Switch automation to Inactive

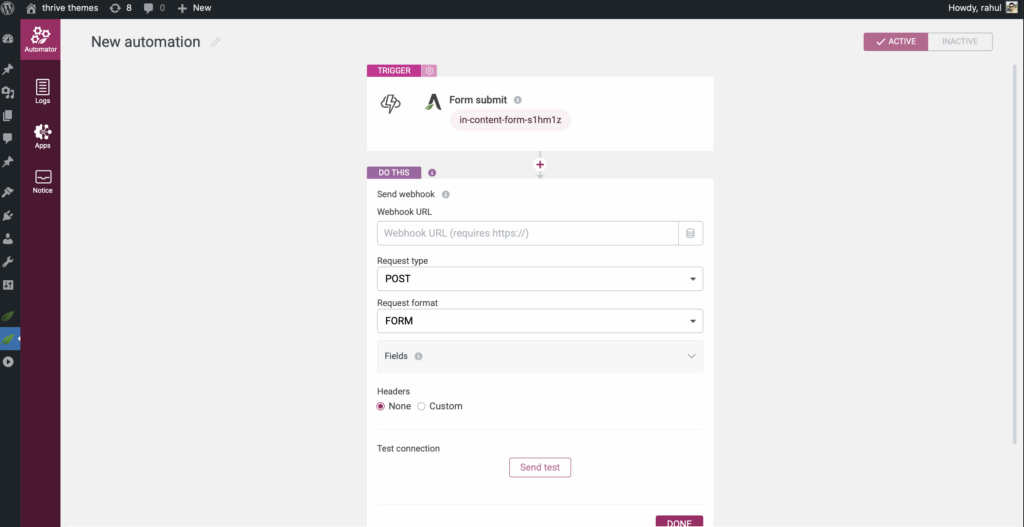tap(960, 42)
